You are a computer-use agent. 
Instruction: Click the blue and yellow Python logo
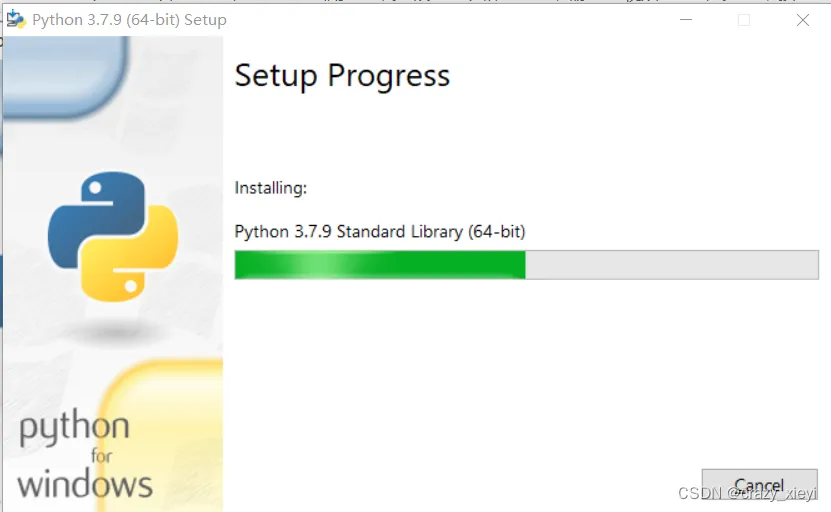point(113,236)
